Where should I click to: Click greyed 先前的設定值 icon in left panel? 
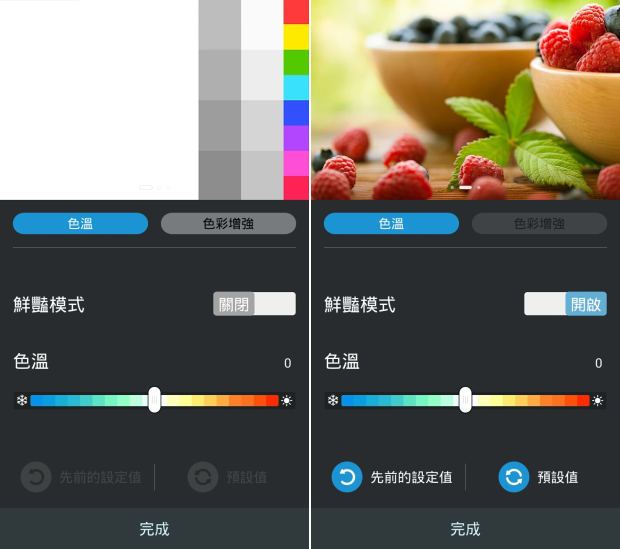click(x=36, y=477)
